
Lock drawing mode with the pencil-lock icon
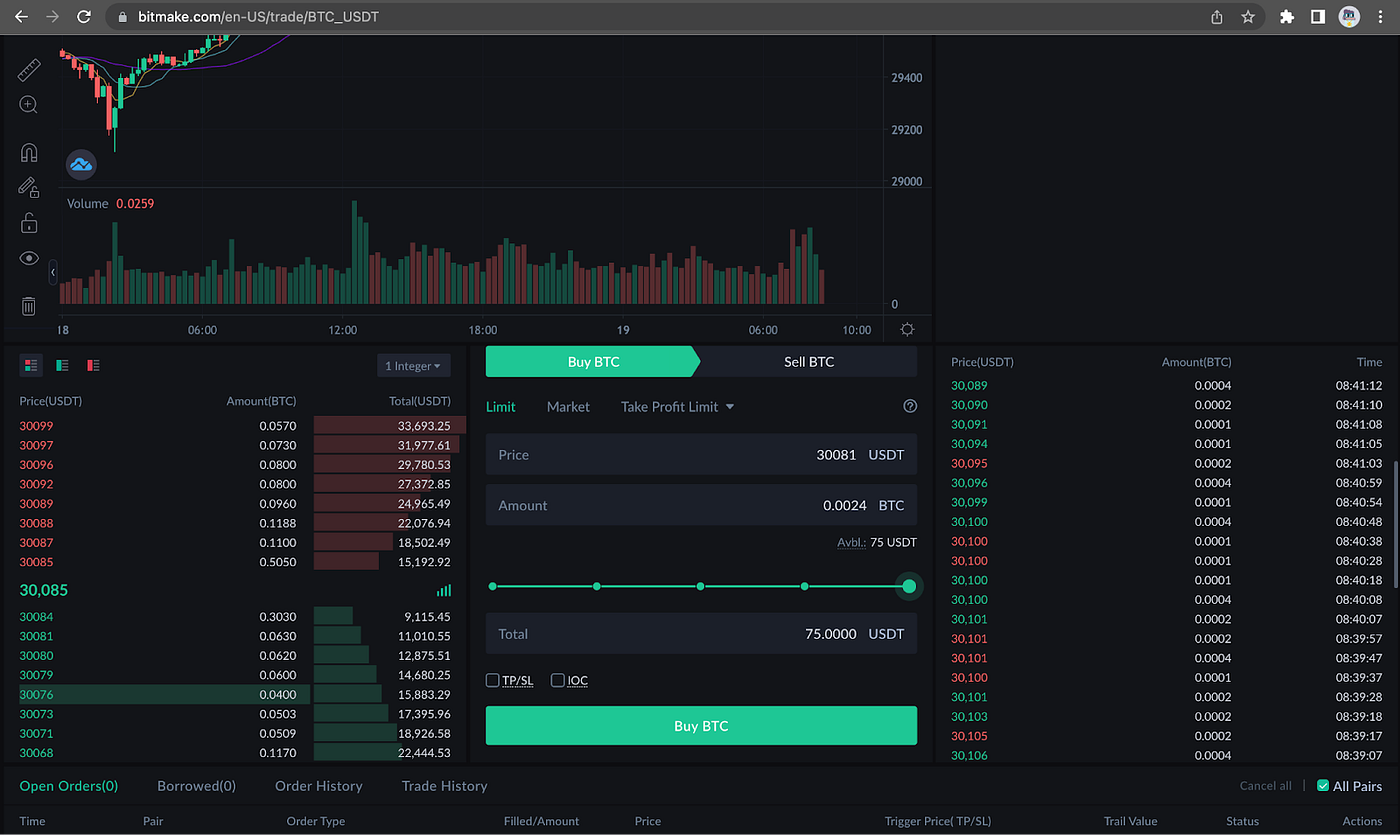(x=28, y=187)
